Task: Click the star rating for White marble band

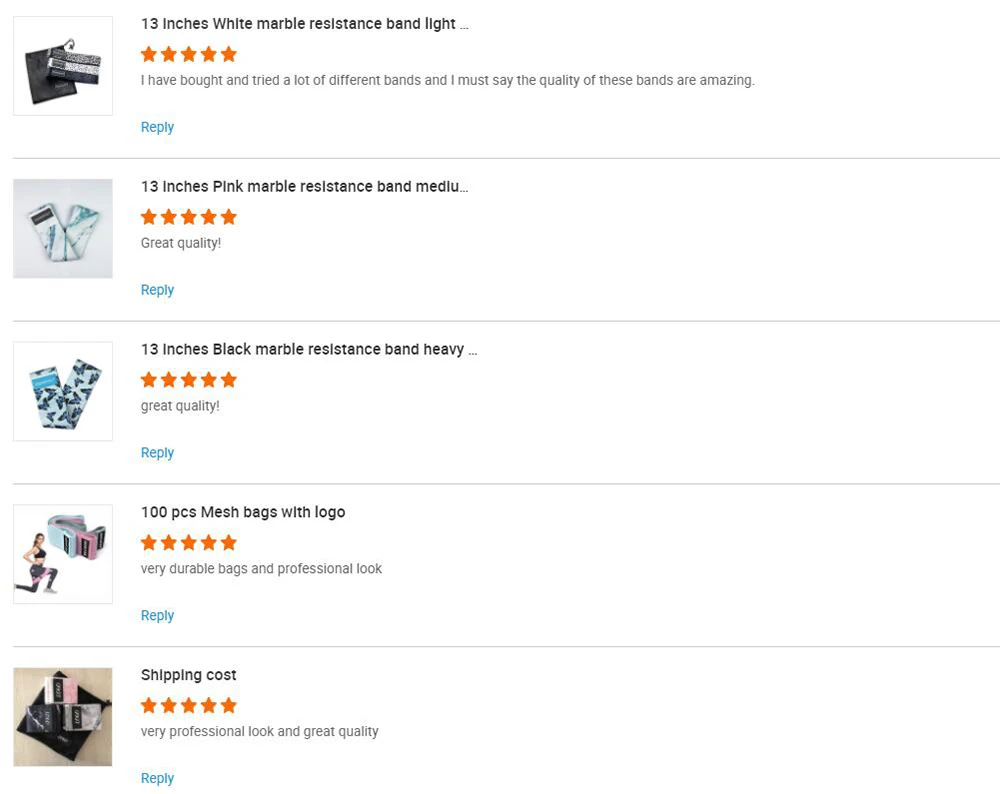Action: (x=189, y=54)
